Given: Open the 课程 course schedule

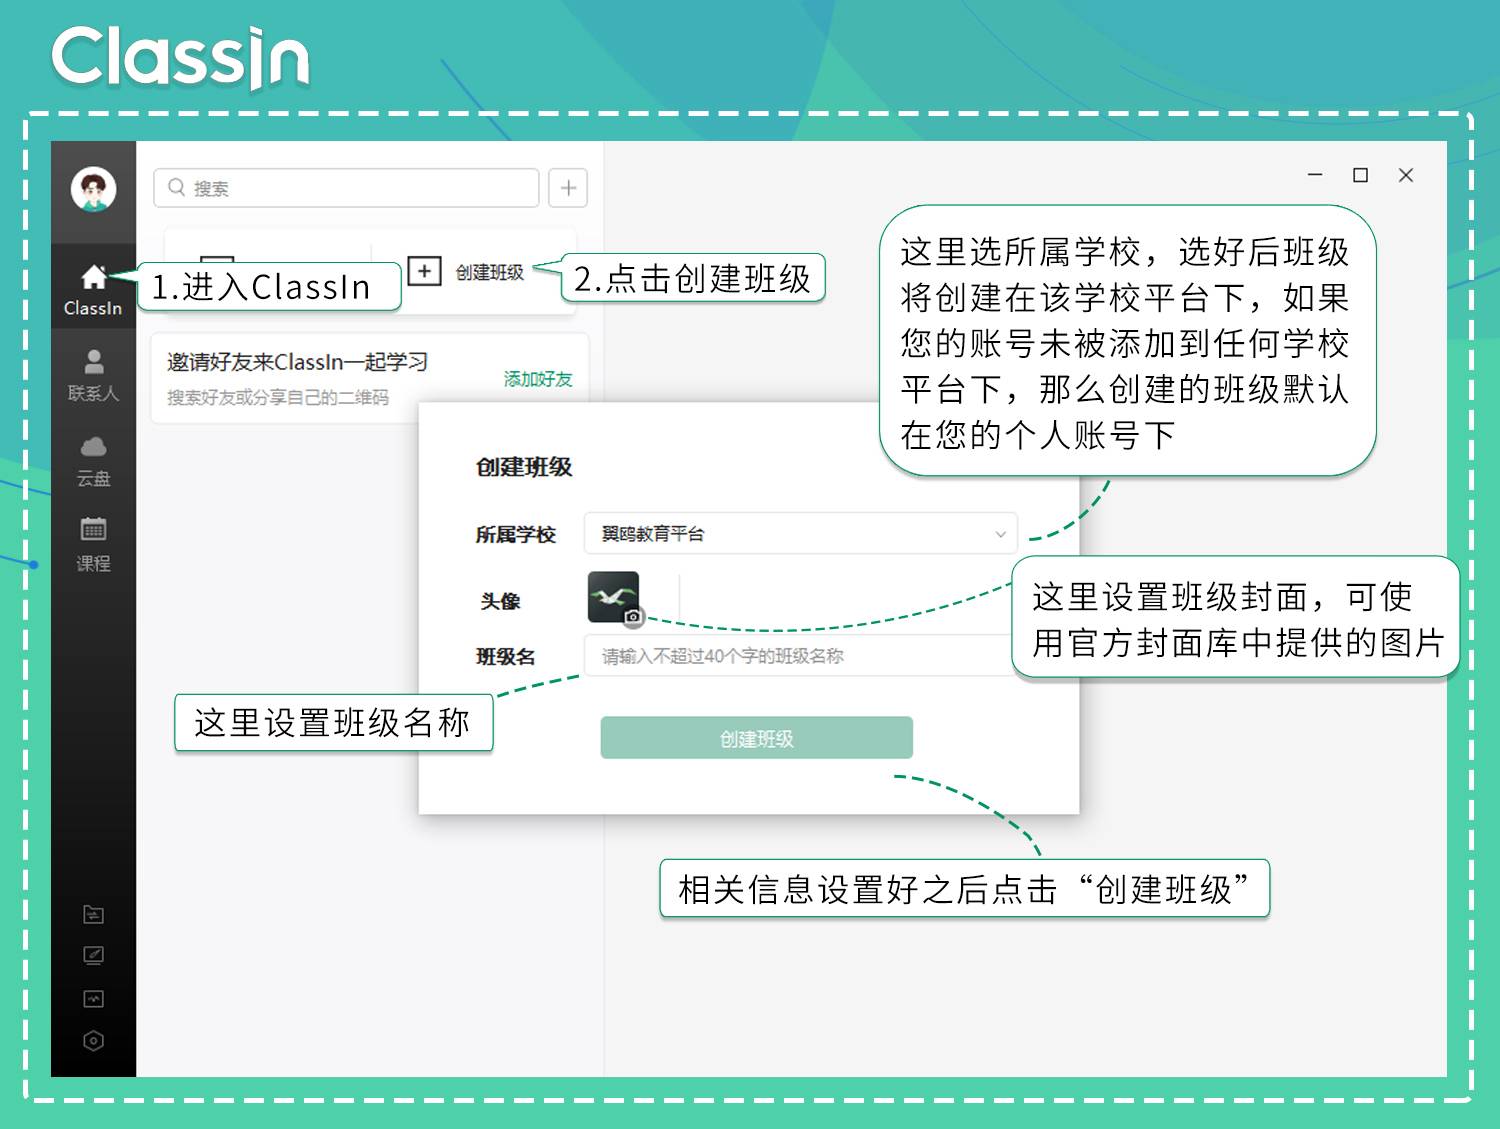Looking at the screenshot, I should click(x=93, y=544).
